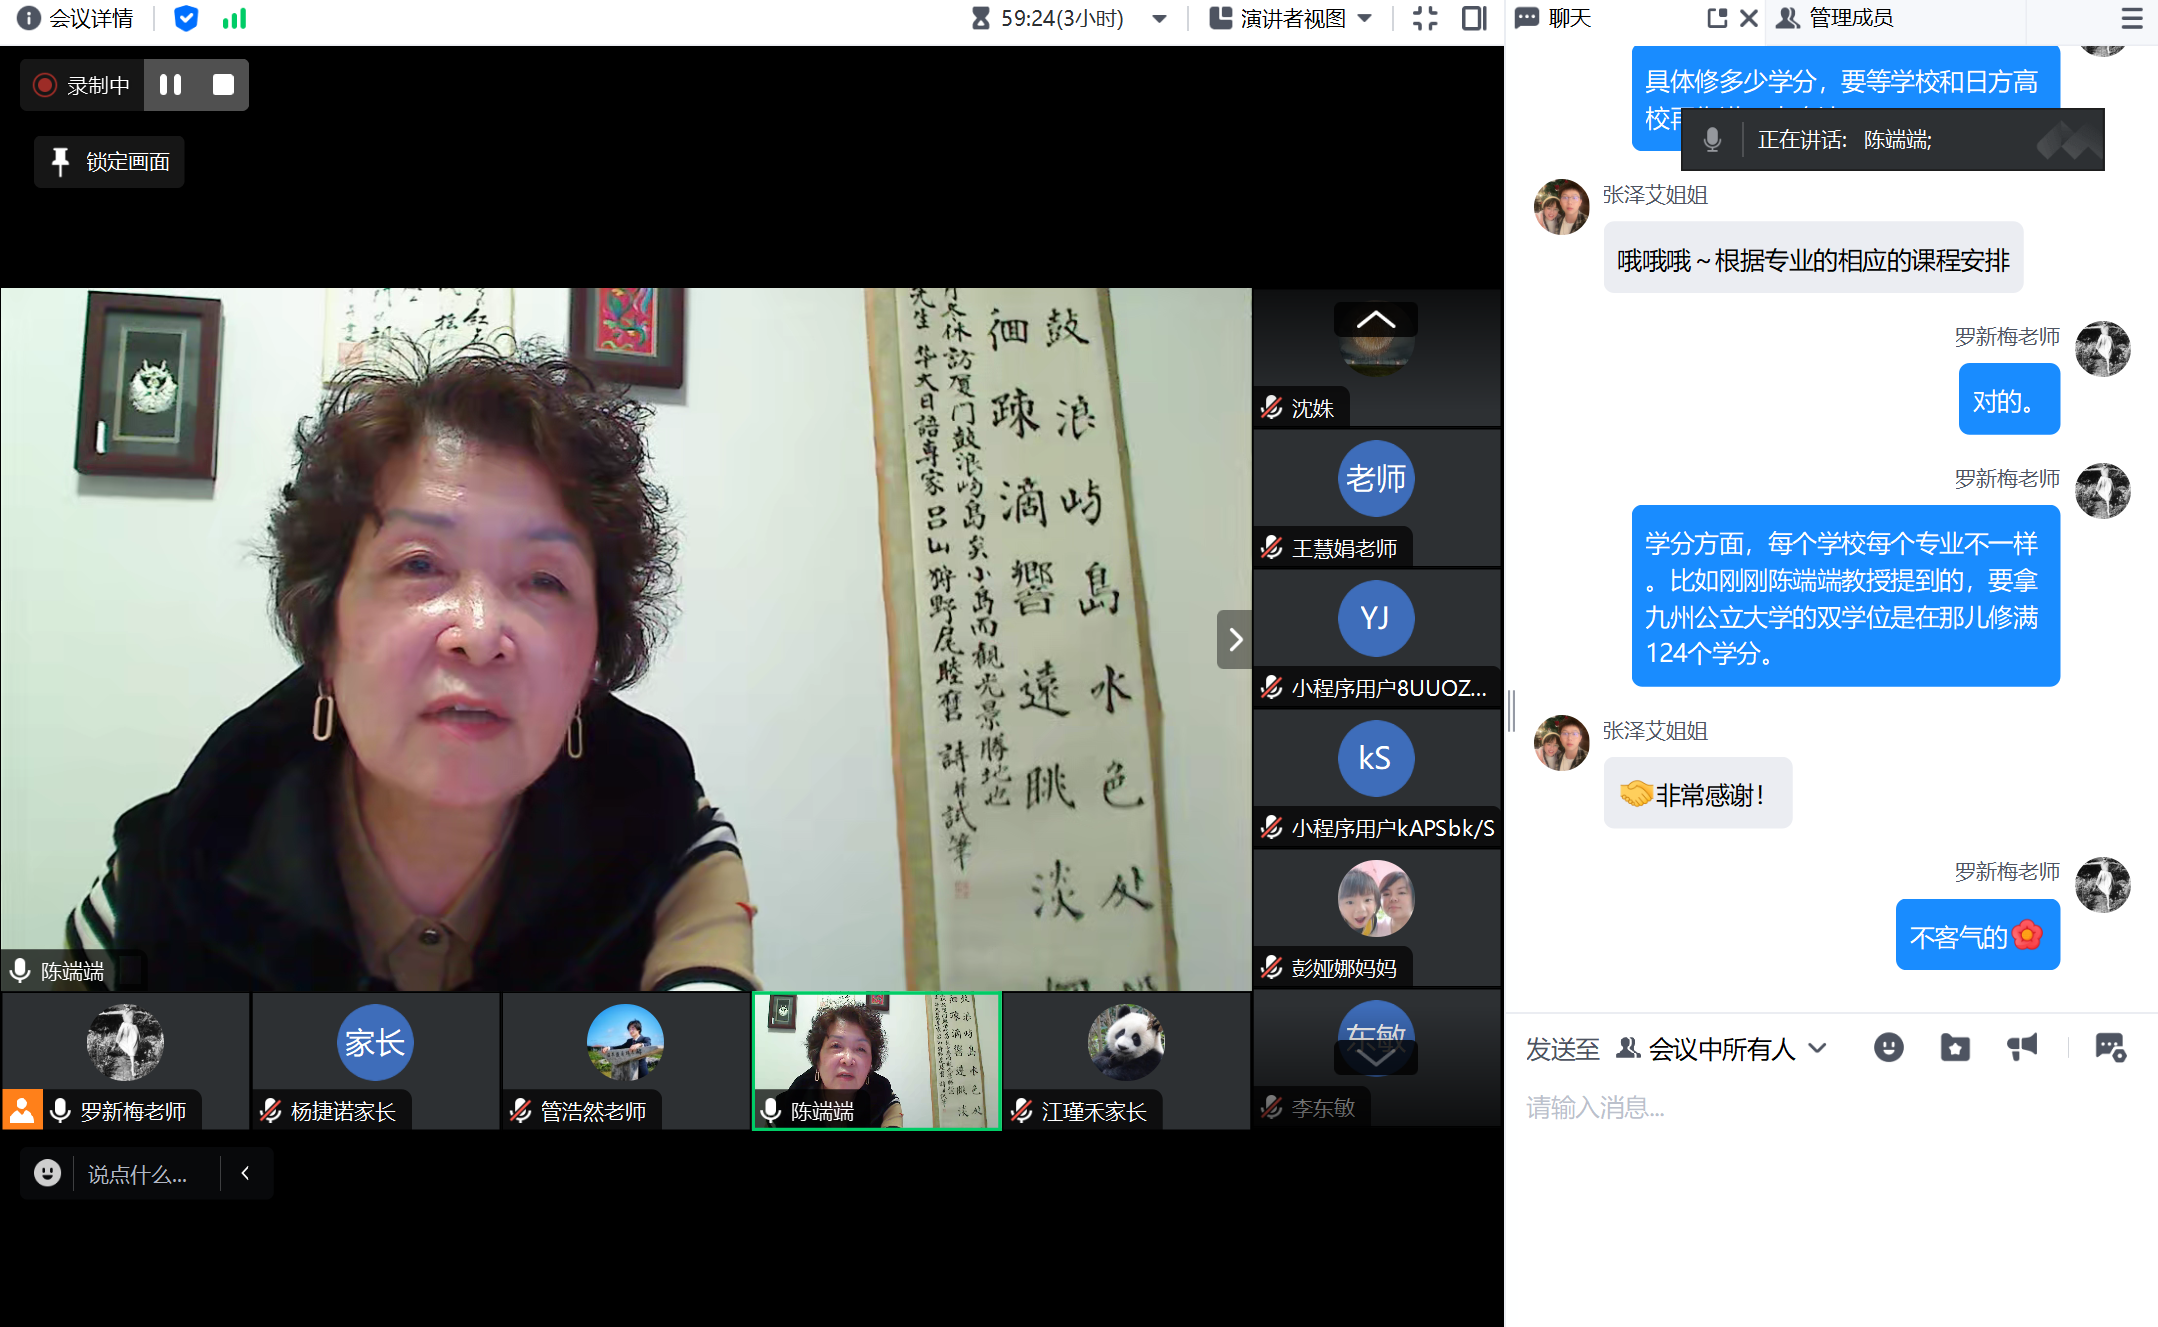Toggle the side panel layout icon
2158x1327 pixels.
[x=1474, y=18]
